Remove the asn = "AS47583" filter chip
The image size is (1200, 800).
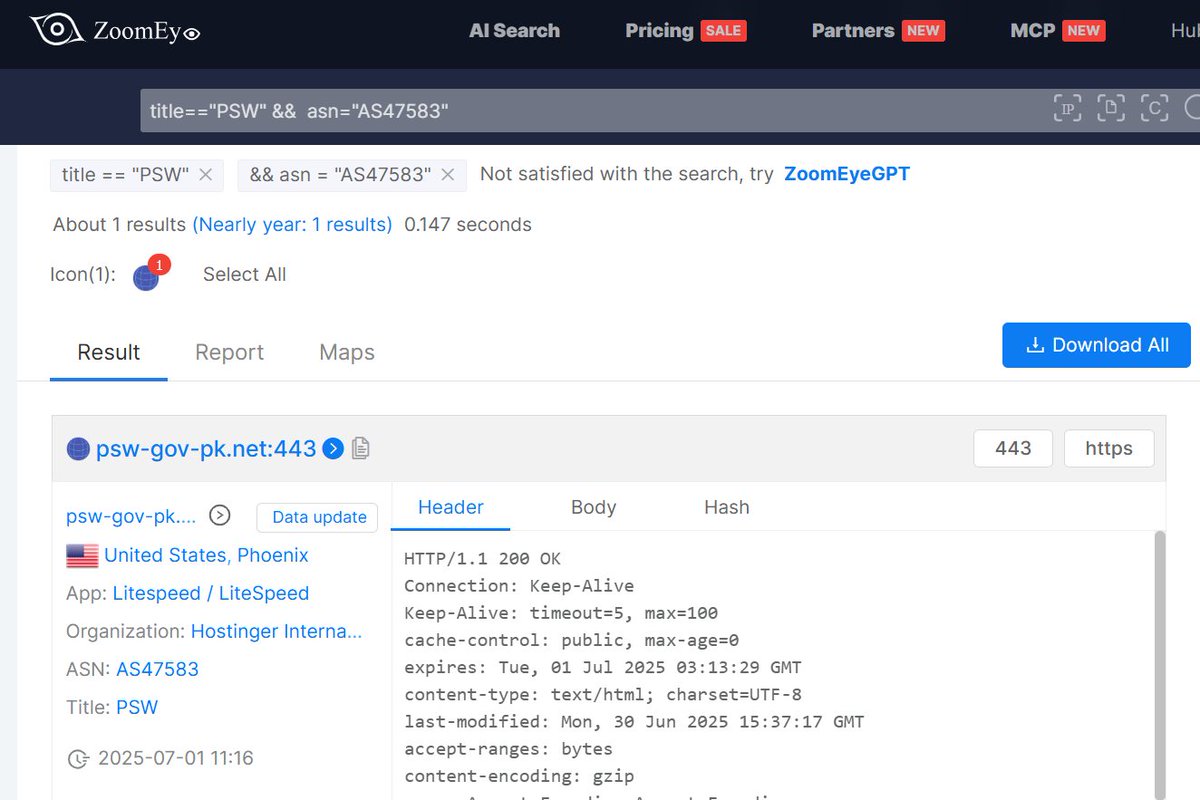(447, 174)
